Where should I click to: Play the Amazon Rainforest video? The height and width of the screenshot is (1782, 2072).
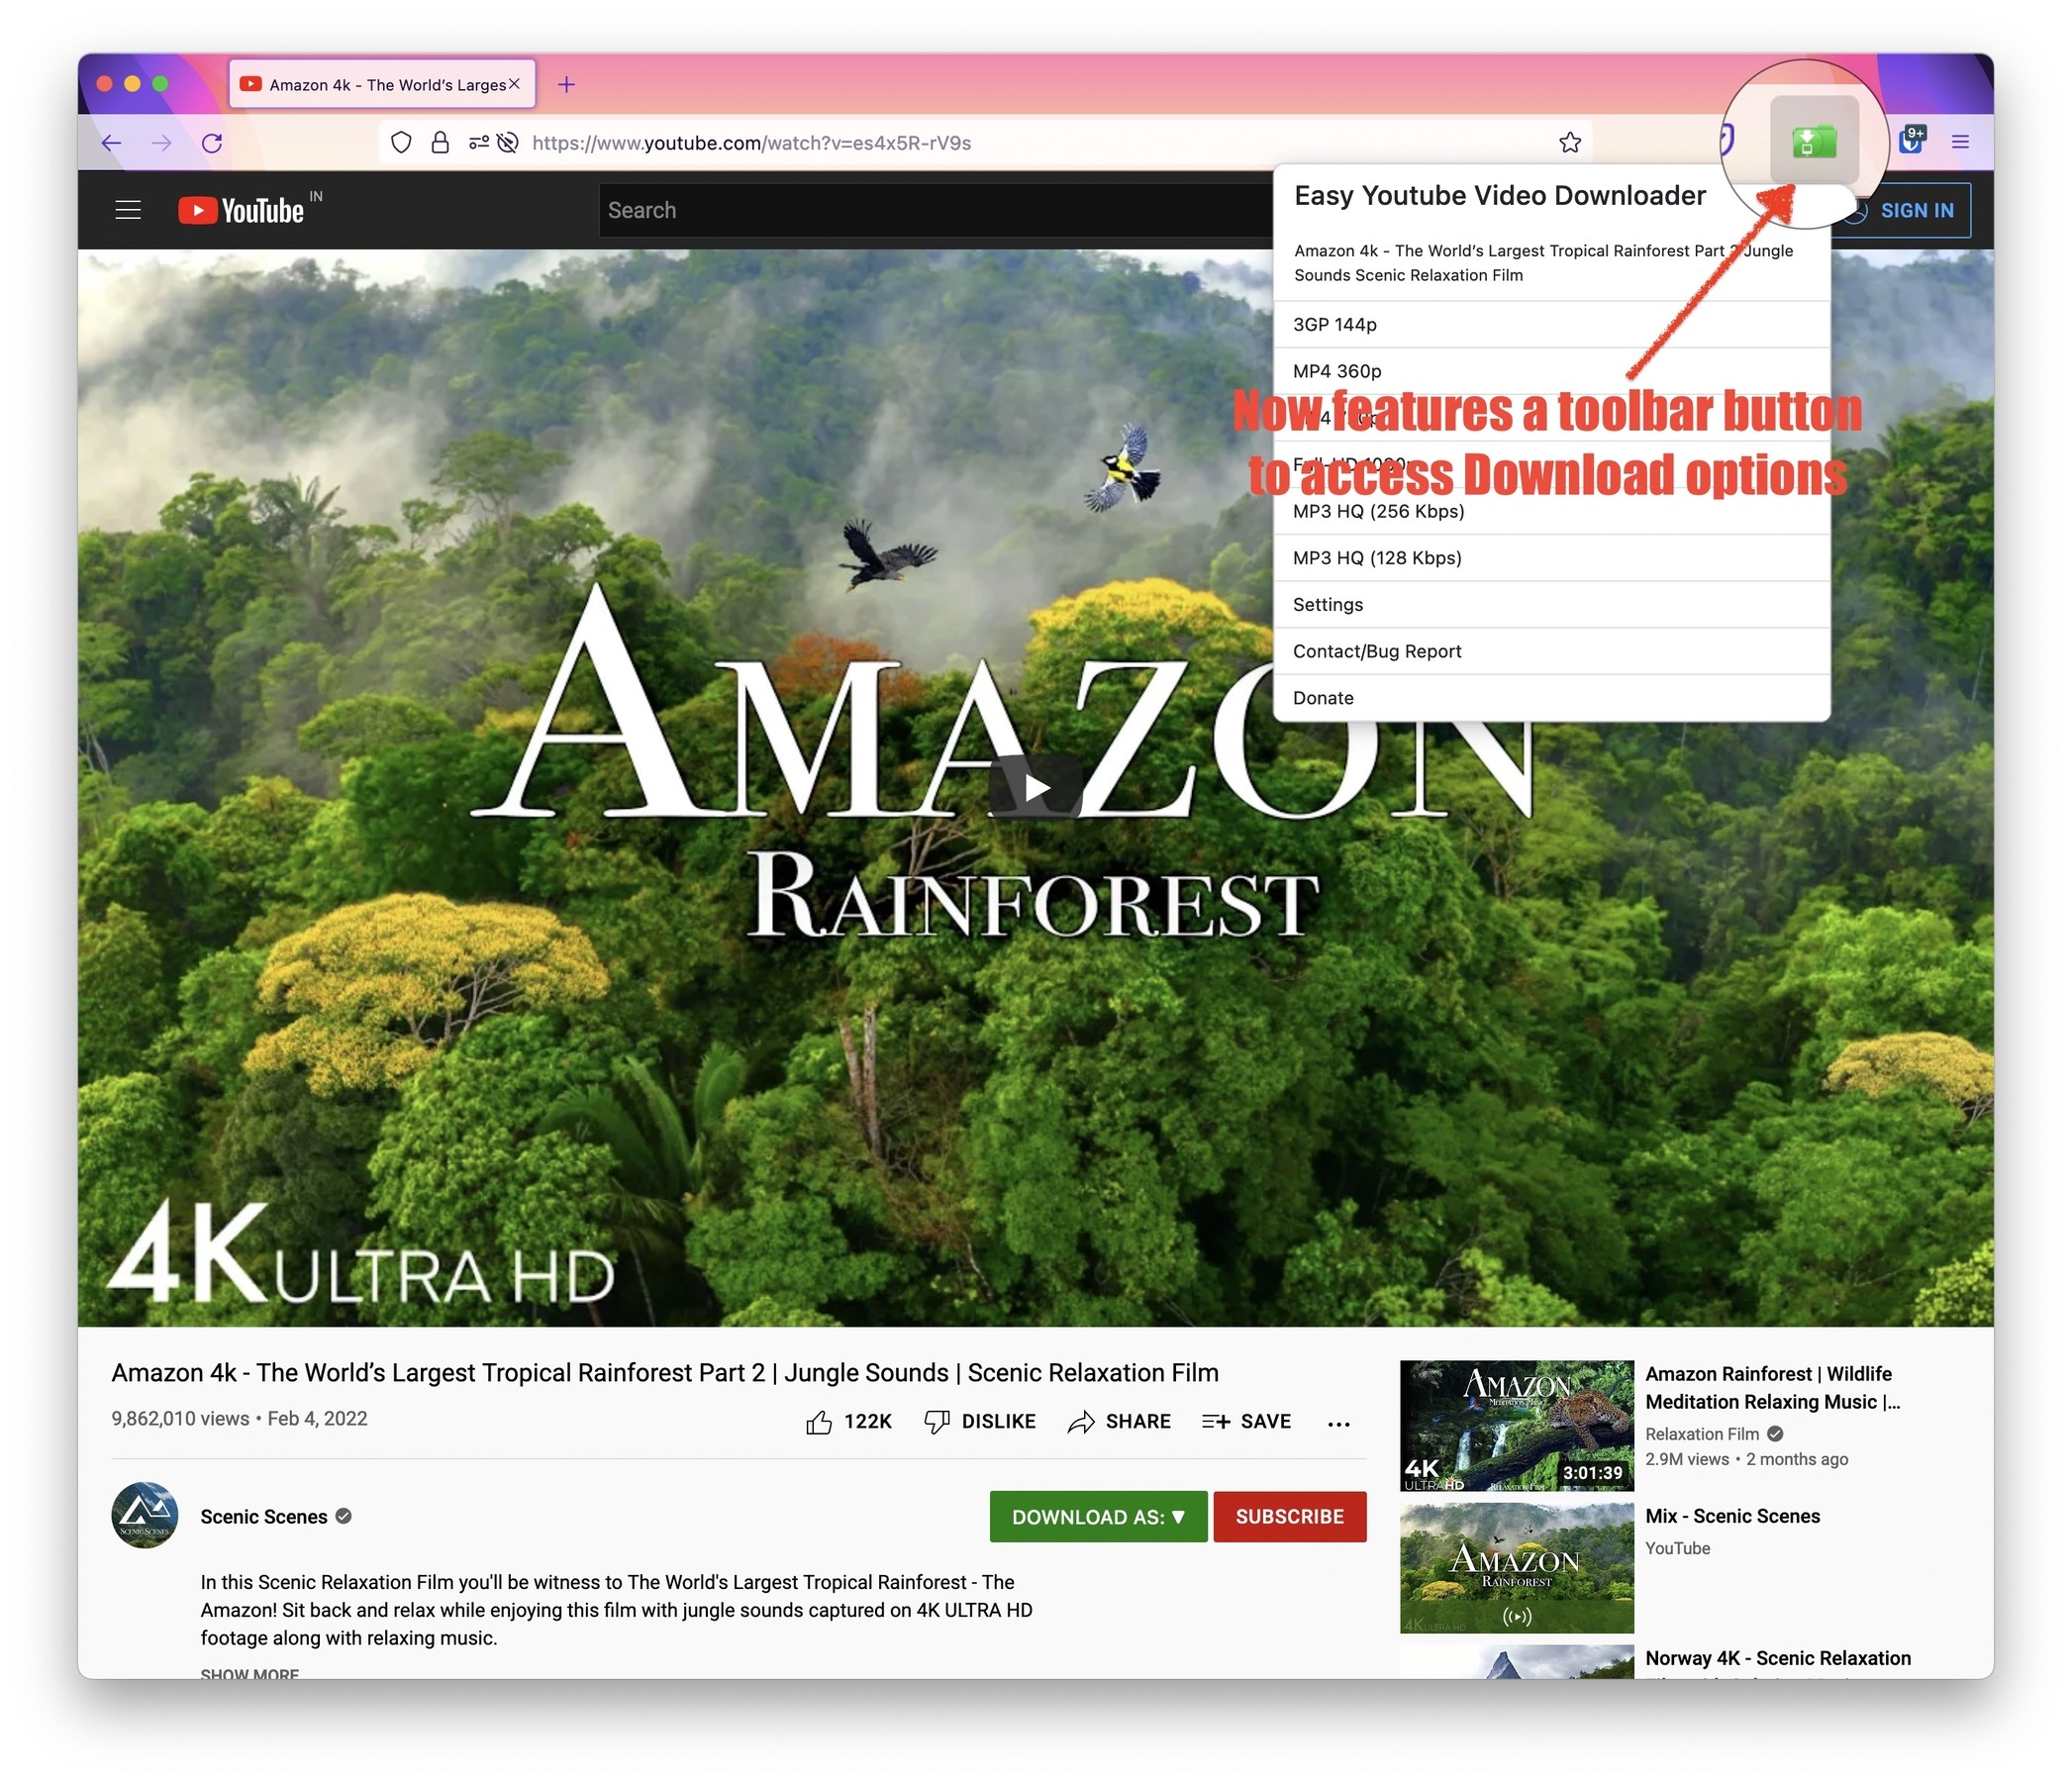[1035, 786]
